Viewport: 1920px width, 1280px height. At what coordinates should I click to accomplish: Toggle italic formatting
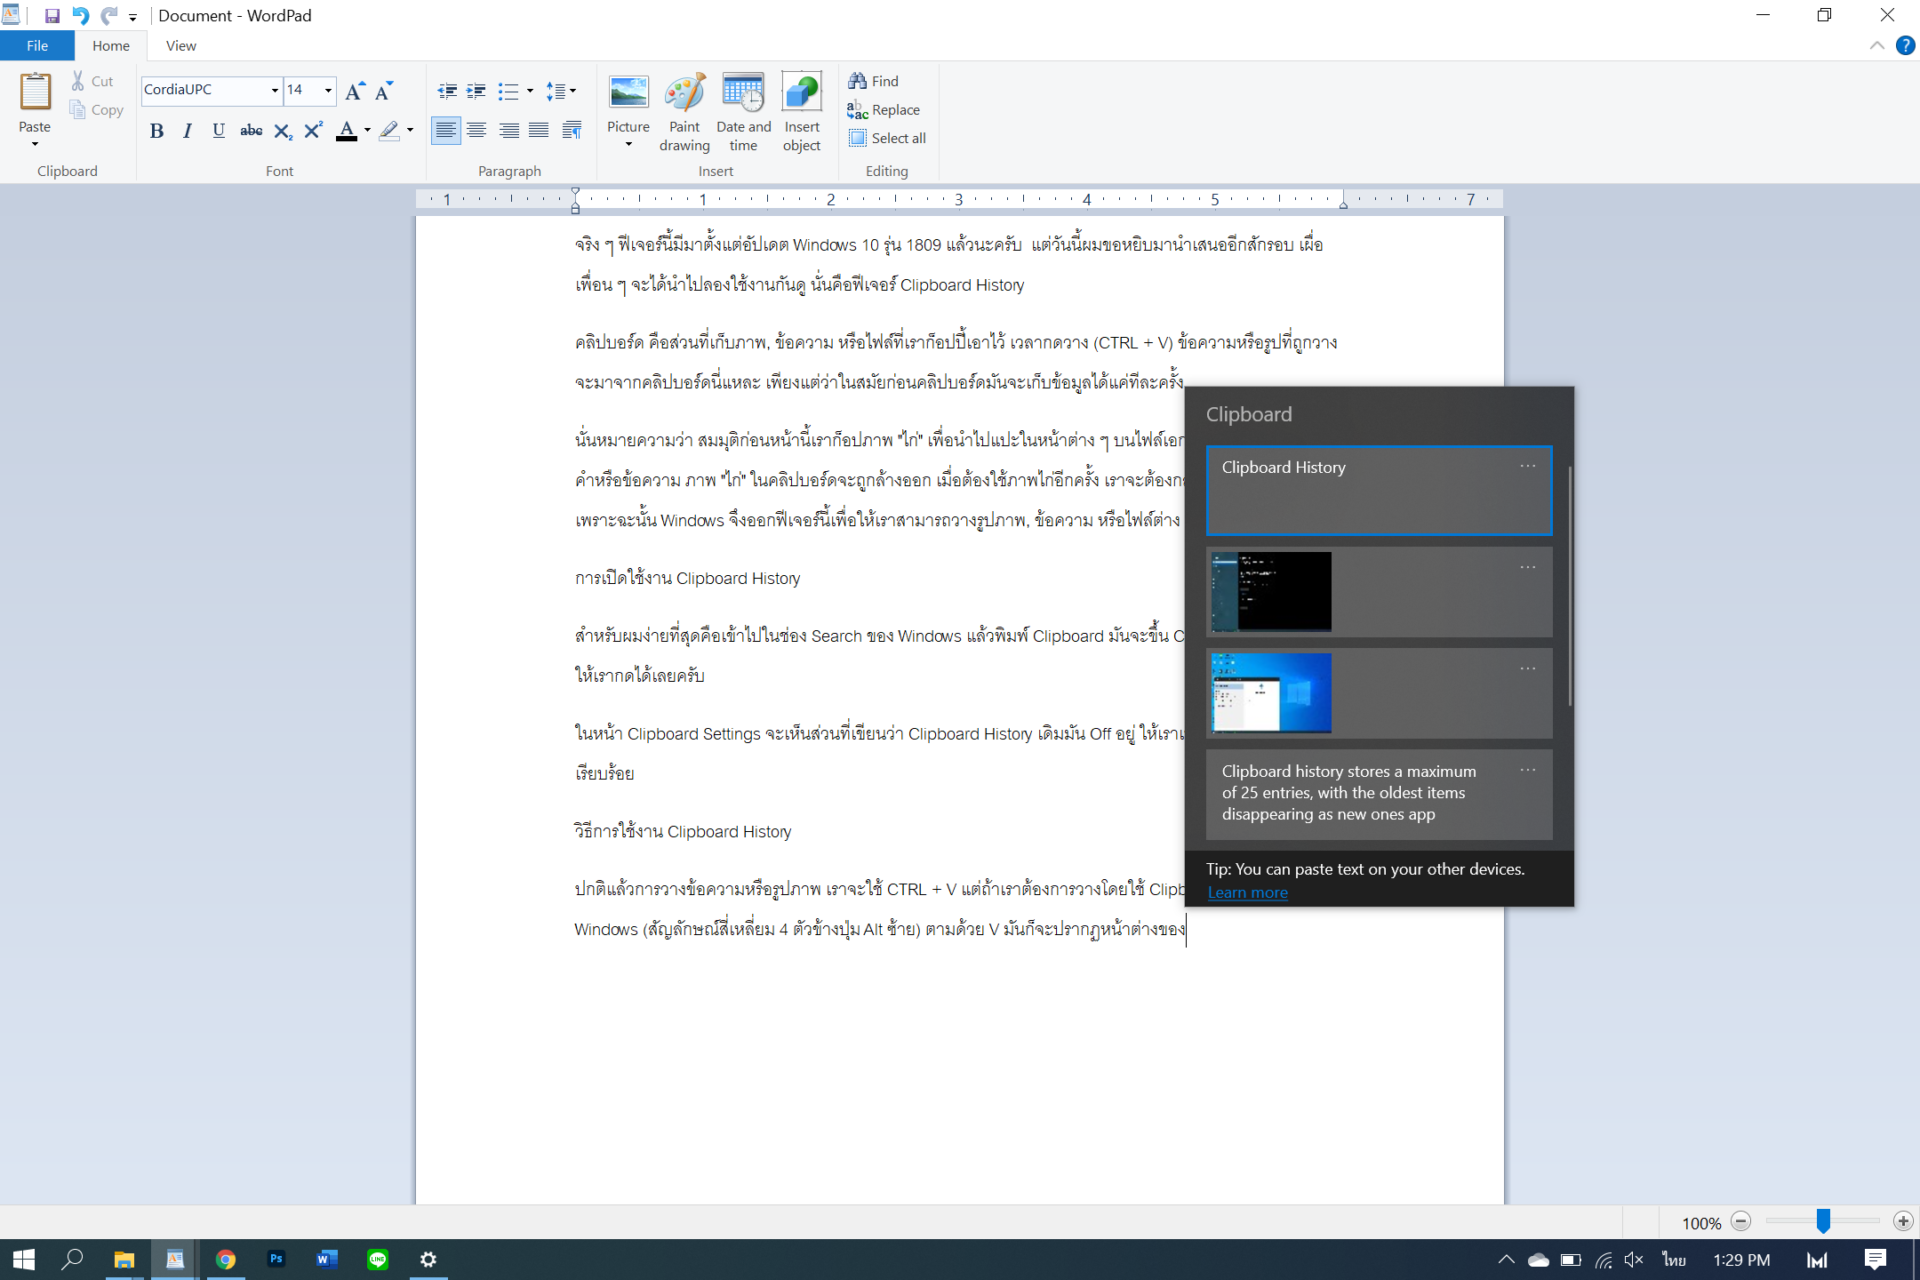[x=187, y=130]
